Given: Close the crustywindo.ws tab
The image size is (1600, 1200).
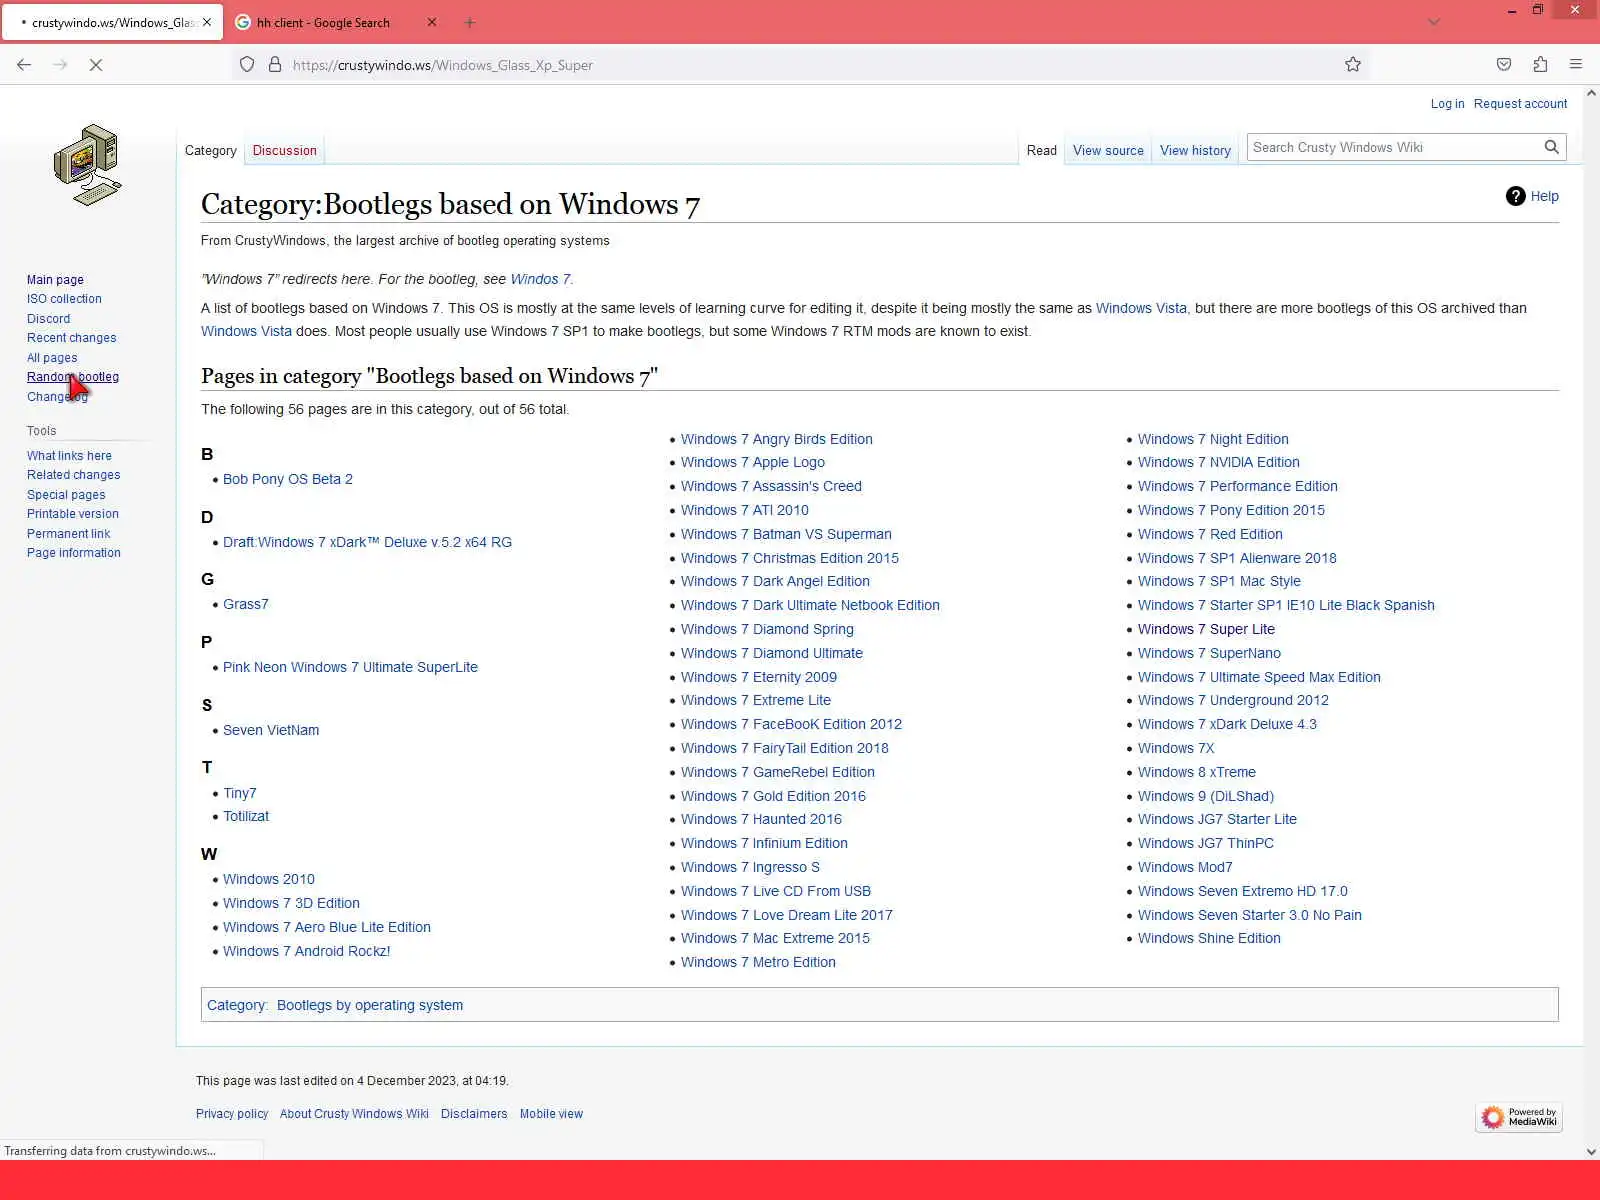Looking at the screenshot, I should [207, 22].
